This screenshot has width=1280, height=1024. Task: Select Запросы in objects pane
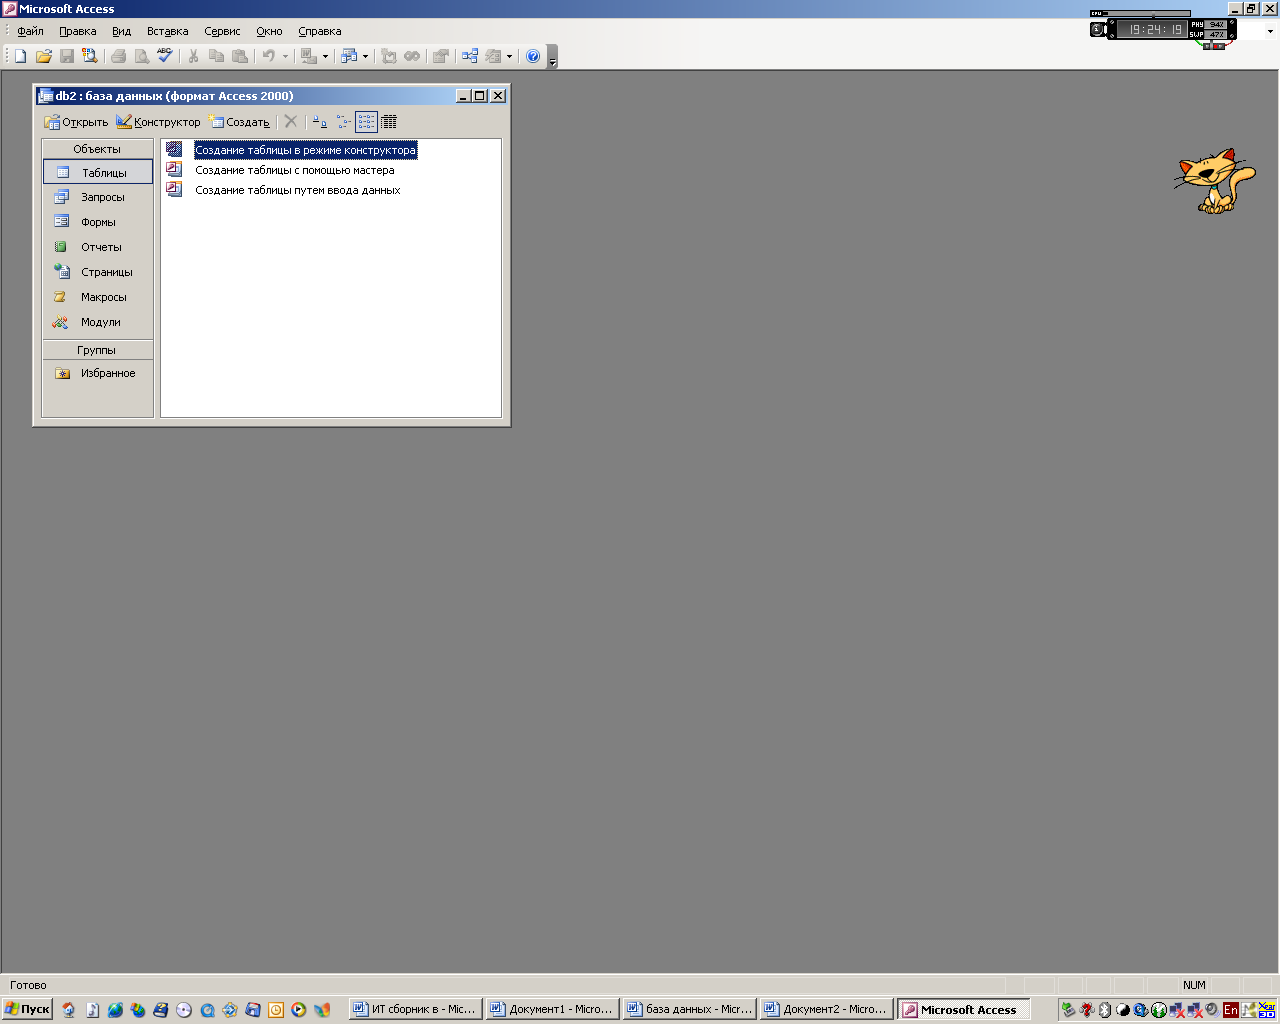98,197
